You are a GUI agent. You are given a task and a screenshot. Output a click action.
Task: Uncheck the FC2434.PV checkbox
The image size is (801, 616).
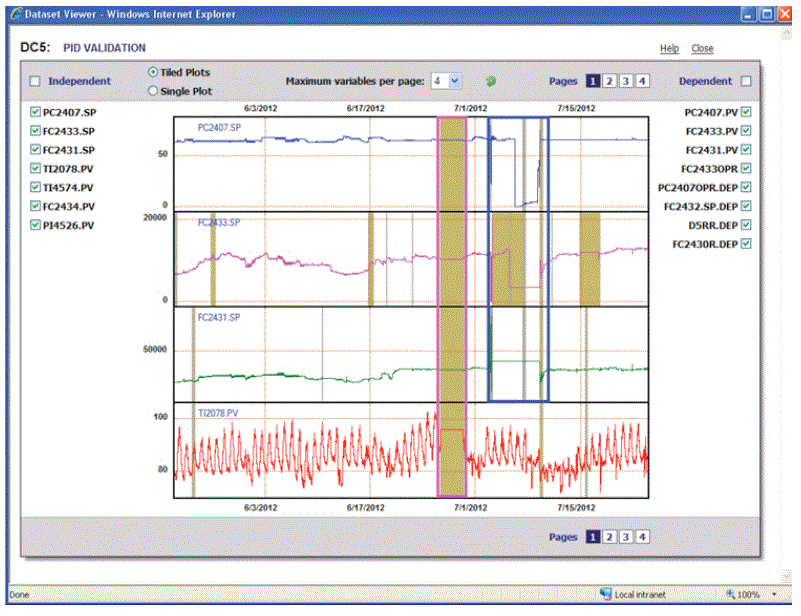(35, 206)
